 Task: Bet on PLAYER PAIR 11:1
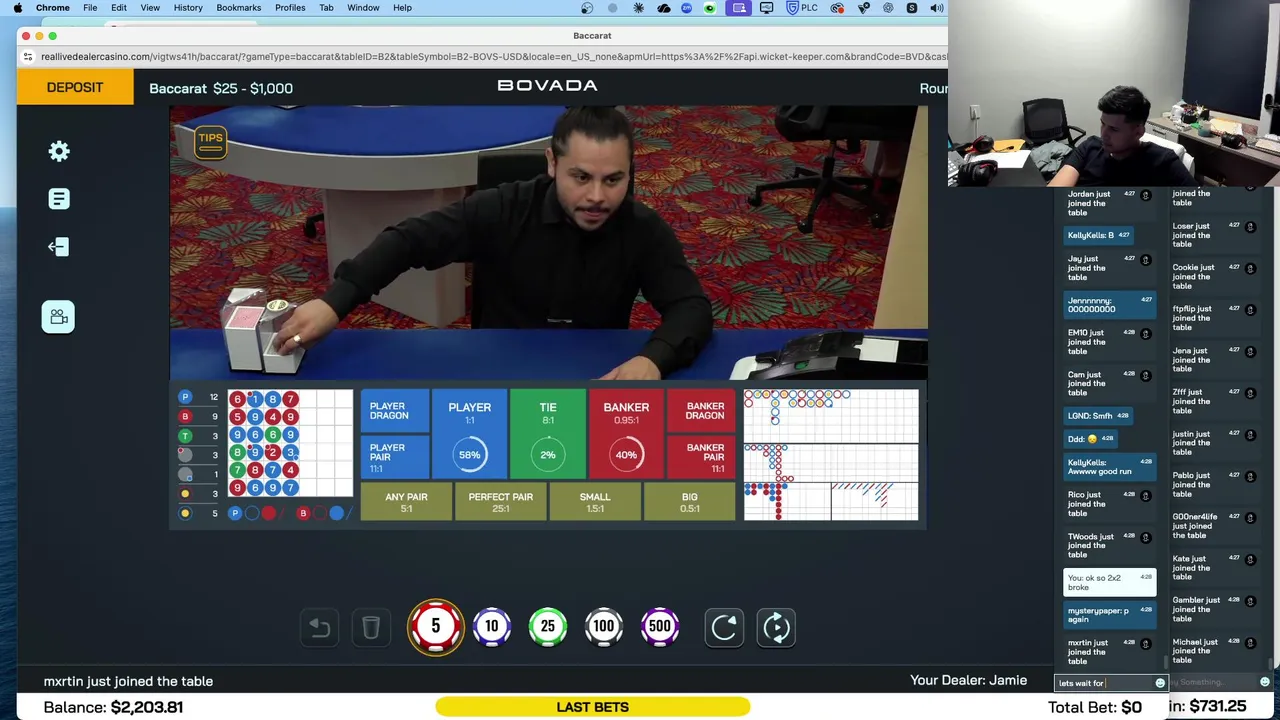(x=394, y=457)
